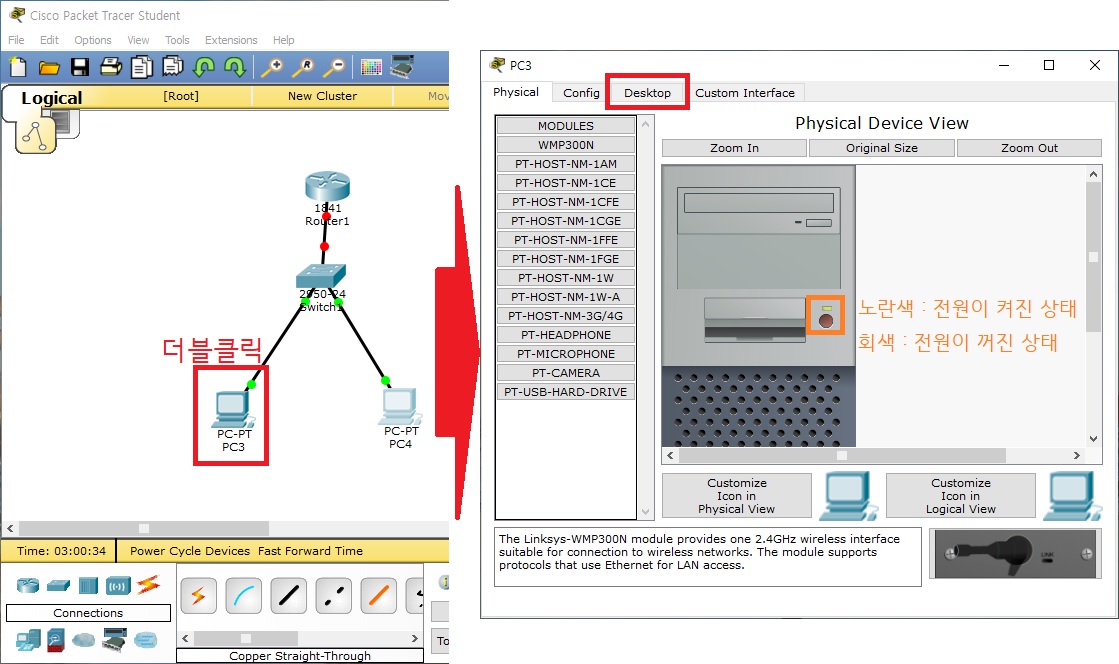1119x664 pixels.
Task: Save using the floppy disk icon
Action: coord(80,67)
